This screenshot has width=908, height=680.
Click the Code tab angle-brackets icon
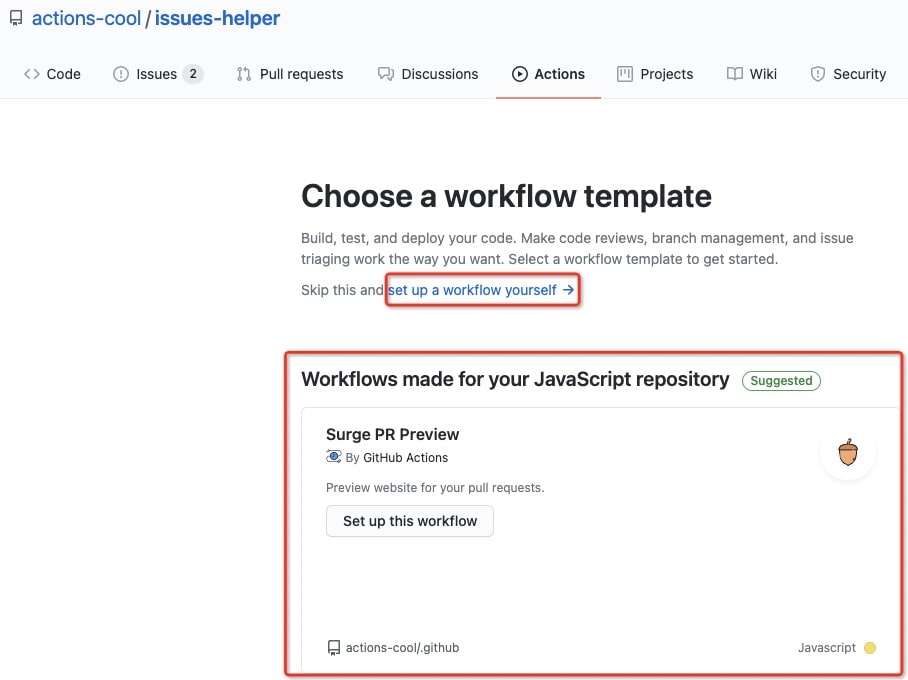click(32, 74)
